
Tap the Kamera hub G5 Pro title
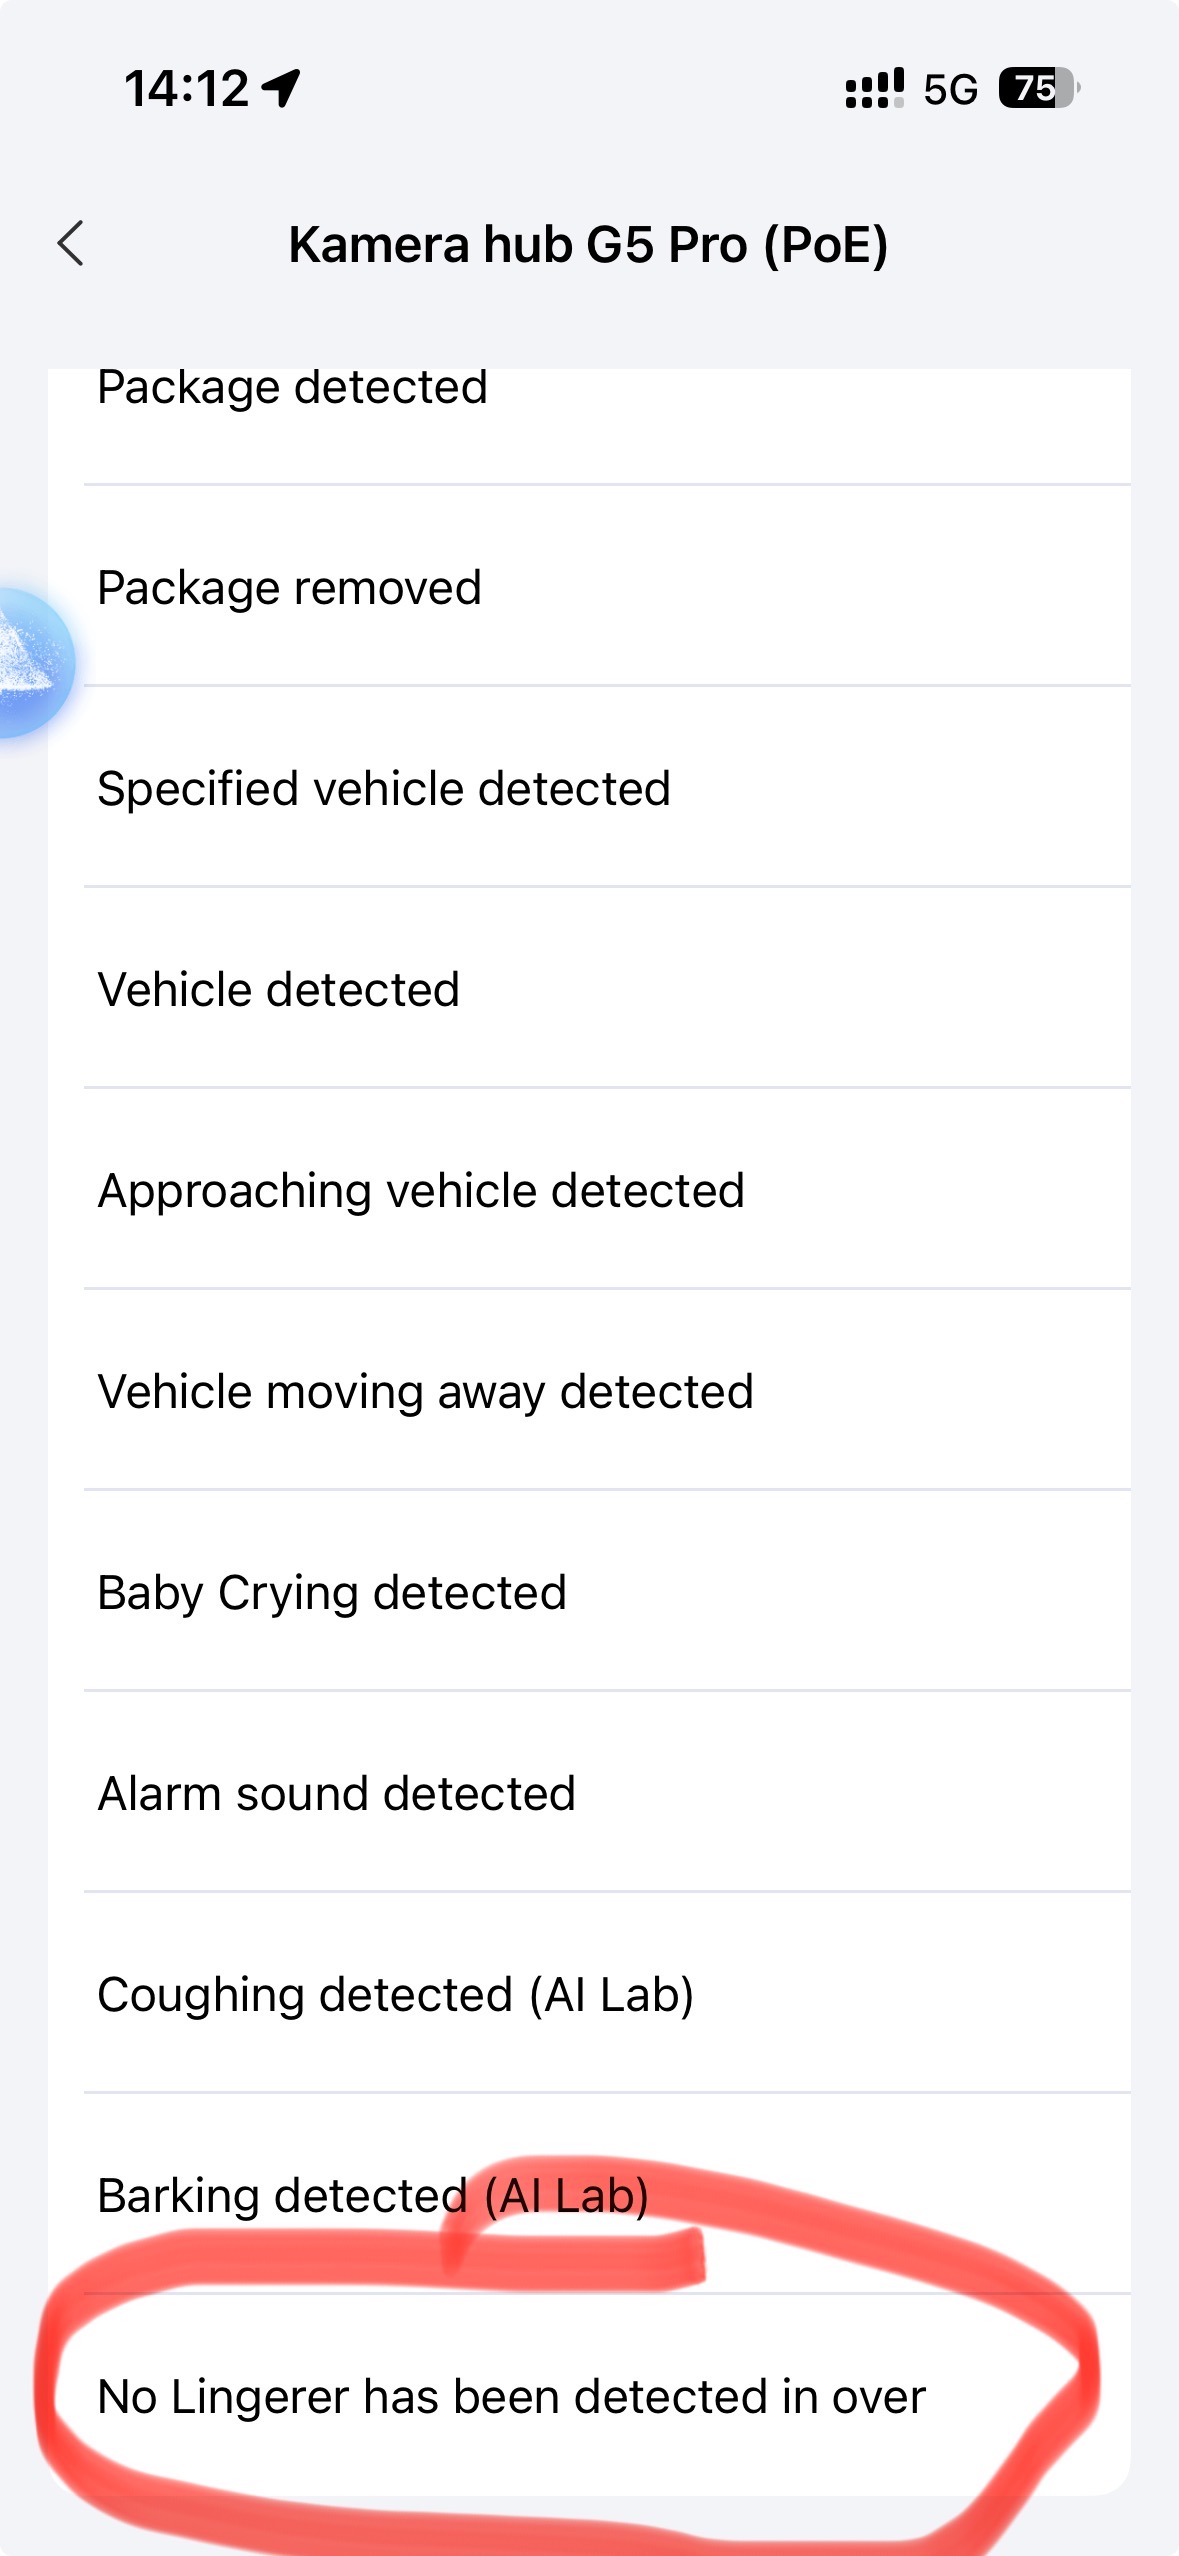(588, 245)
